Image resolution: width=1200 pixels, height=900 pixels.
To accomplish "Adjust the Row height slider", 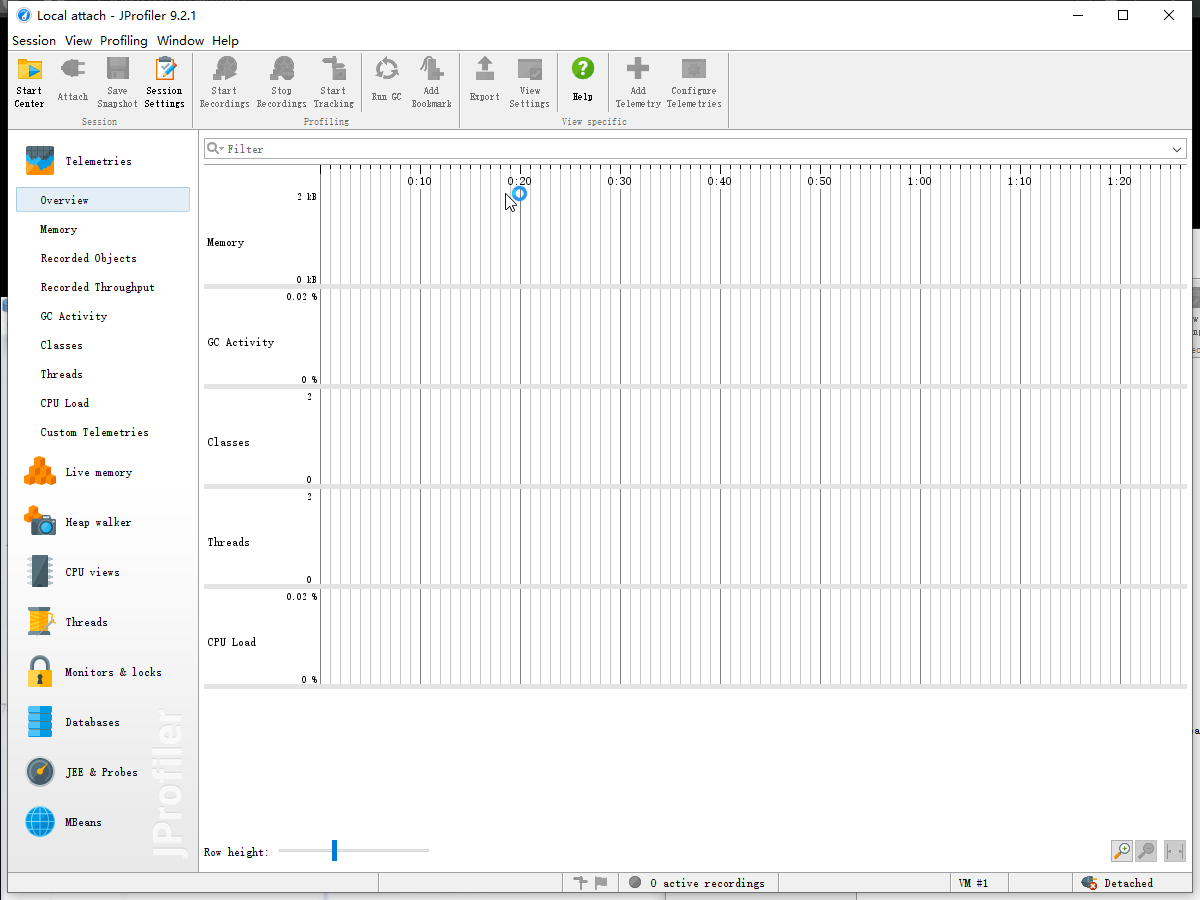I will pyautogui.click(x=334, y=851).
